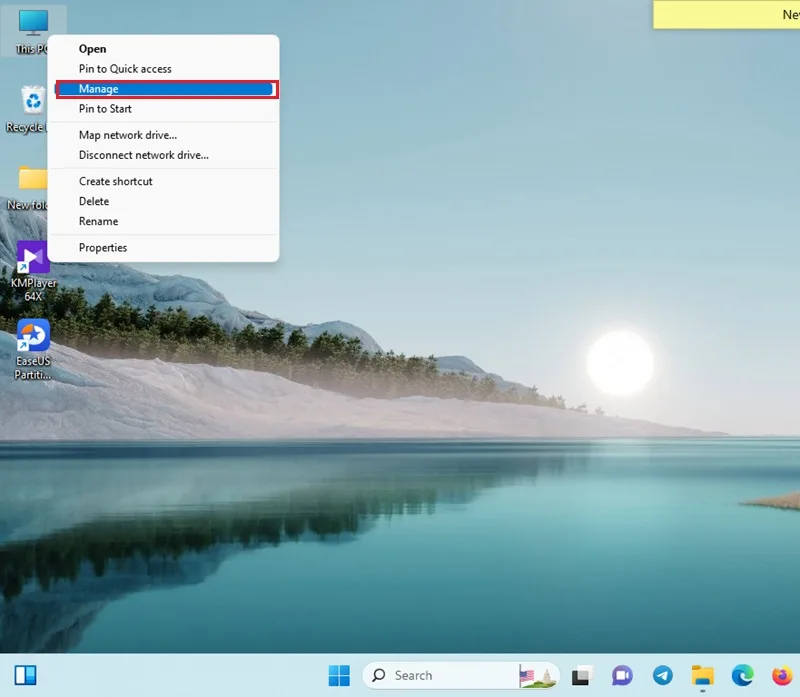Image resolution: width=800 pixels, height=697 pixels.
Task: Select the EaseUS Partition shortcut icon
Action: [33, 349]
